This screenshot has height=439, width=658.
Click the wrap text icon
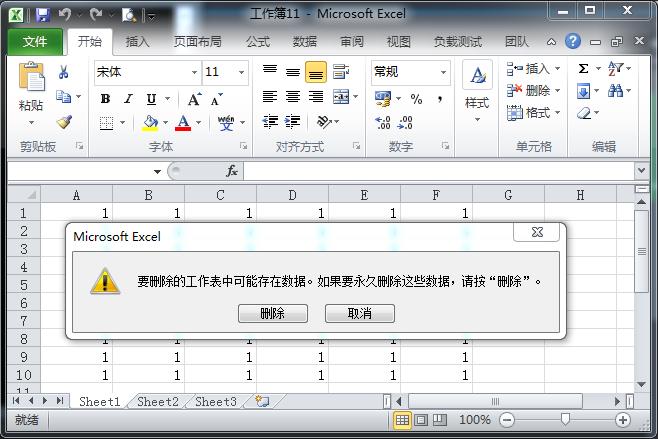[340, 72]
